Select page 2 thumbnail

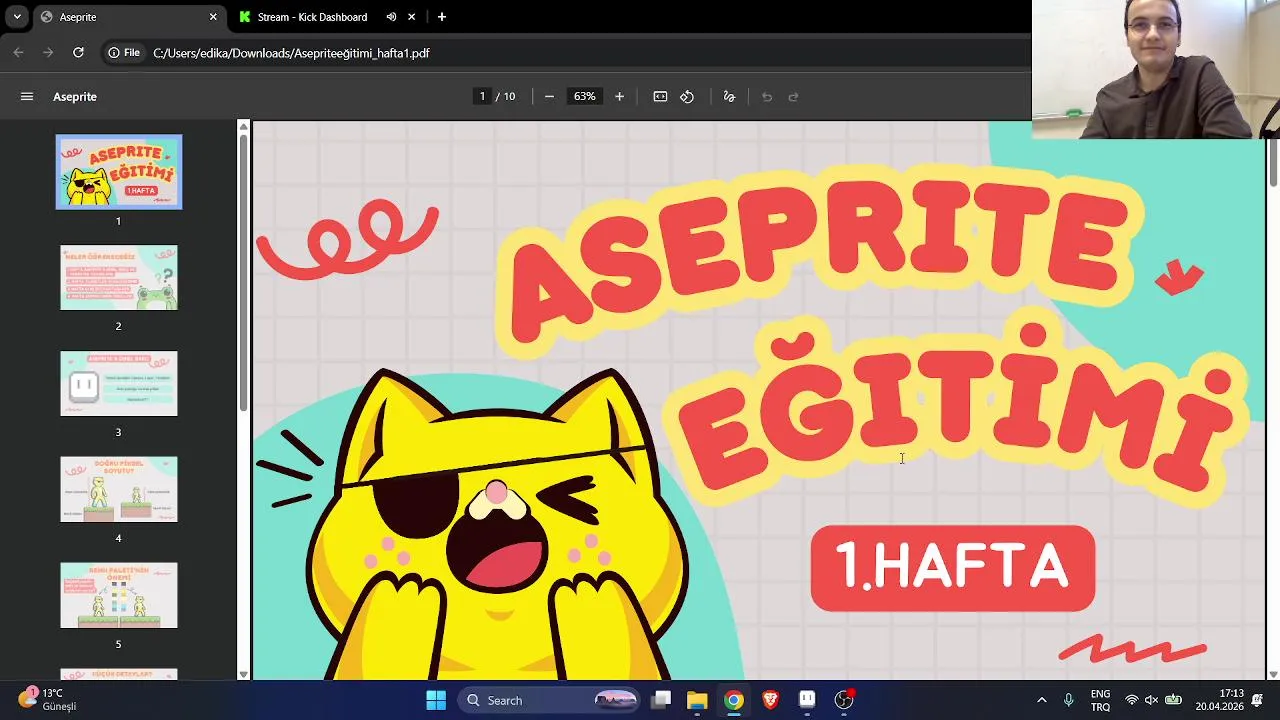click(119, 277)
